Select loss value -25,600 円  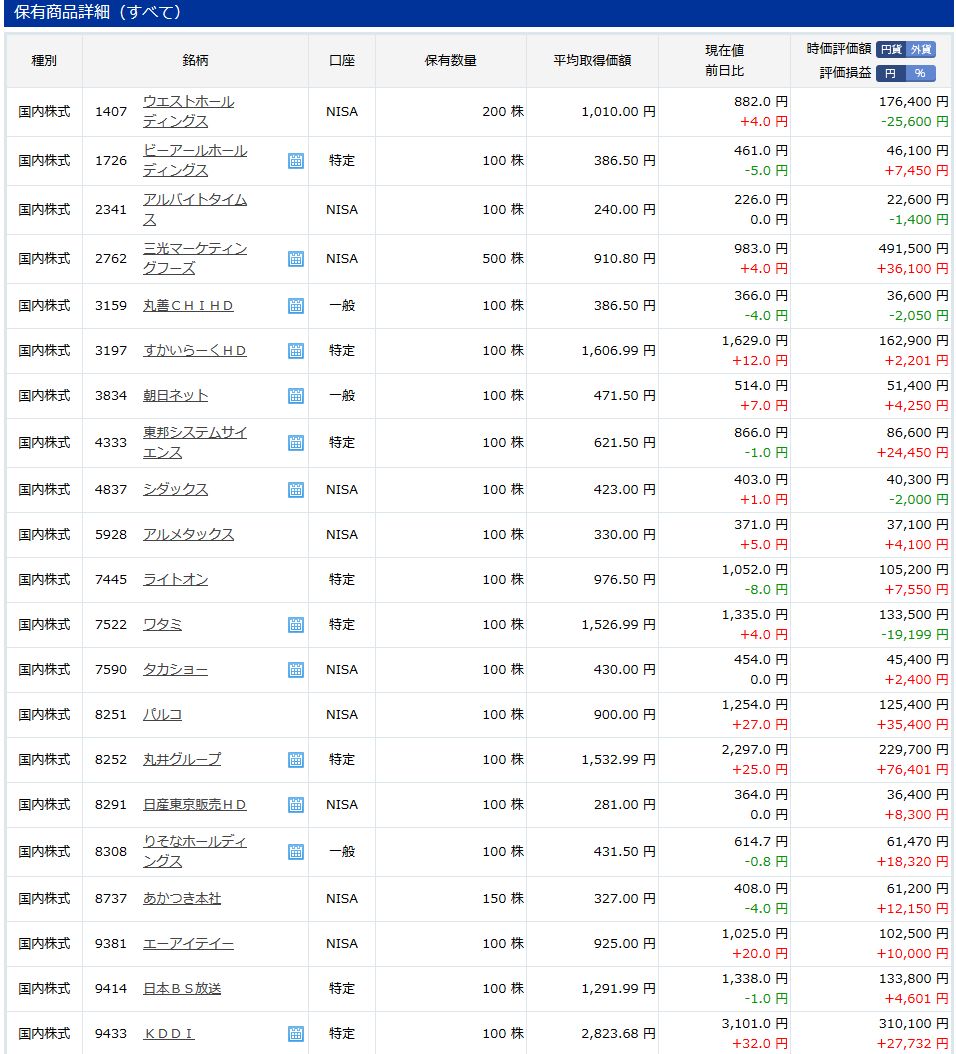(915, 122)
